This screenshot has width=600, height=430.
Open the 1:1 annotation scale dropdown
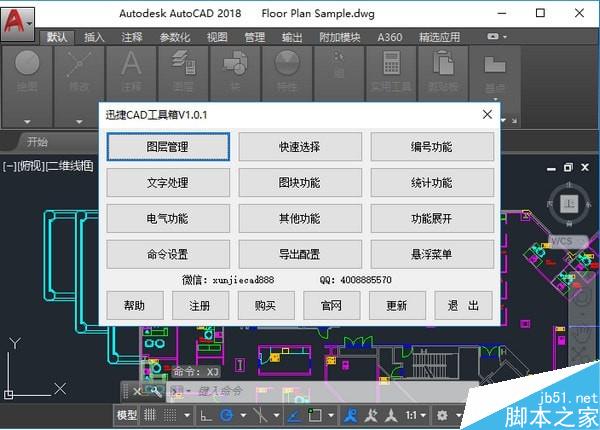(416, 415)
